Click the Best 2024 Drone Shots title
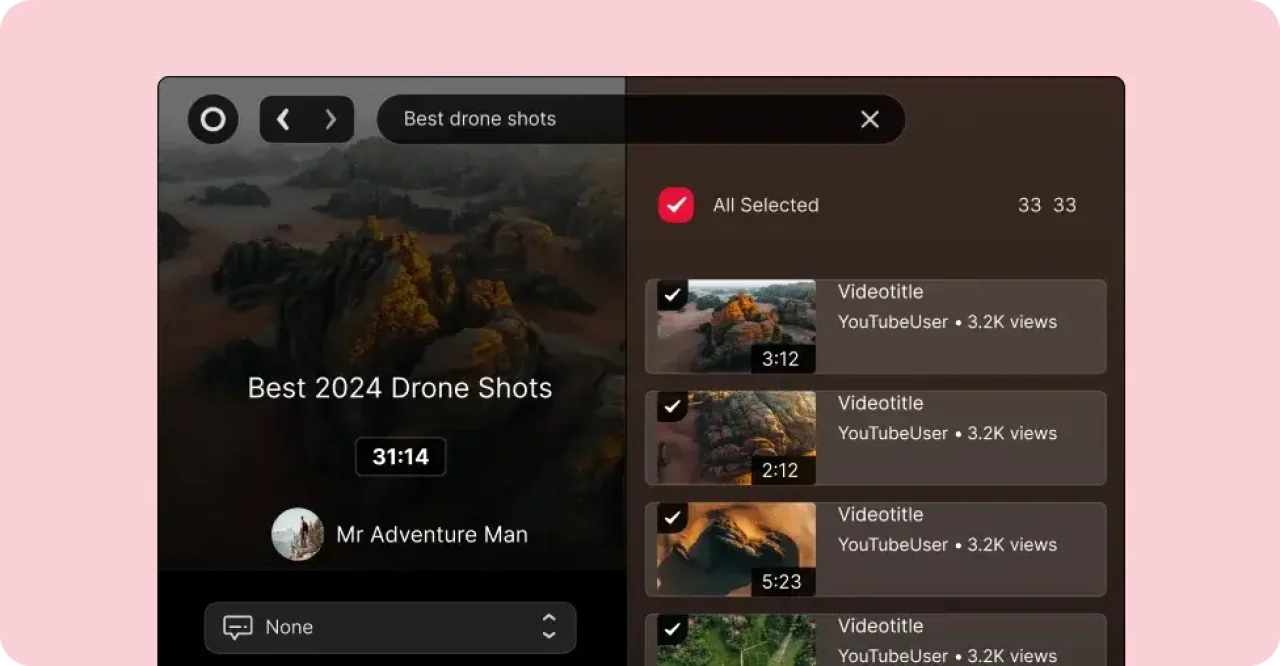This screenshot has height=666, width=1280. [x=400, y=388]
